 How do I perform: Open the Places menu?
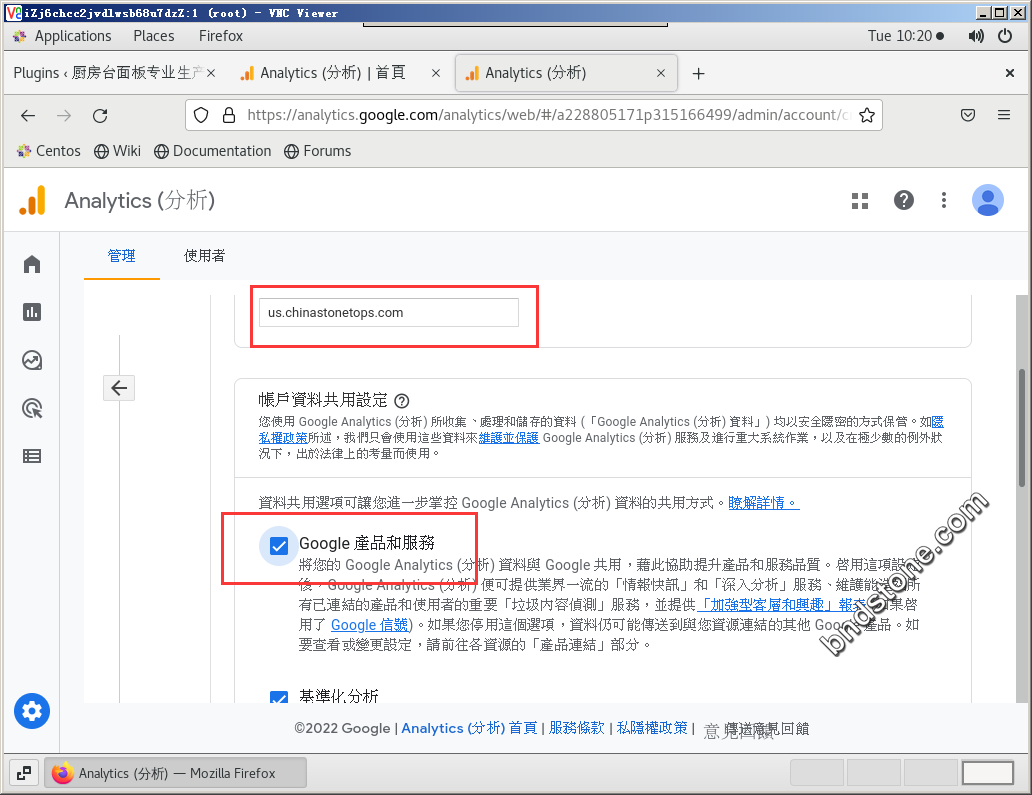coord(154,36)
